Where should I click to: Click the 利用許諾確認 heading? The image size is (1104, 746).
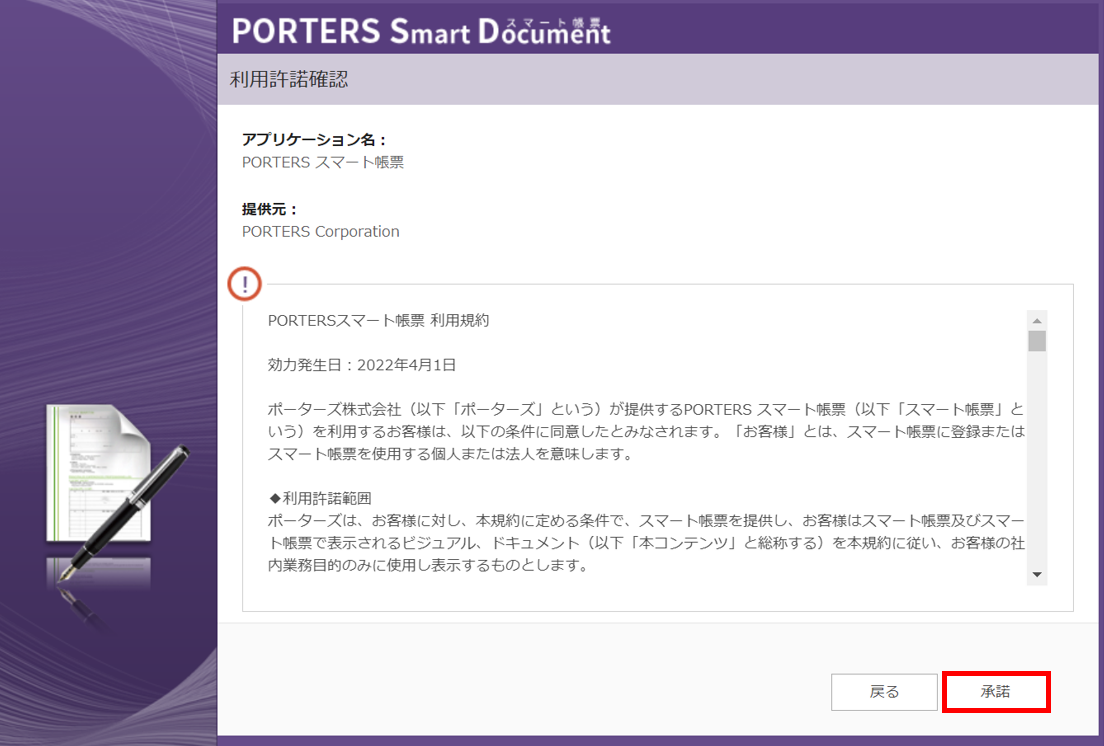tap(289, 79)
